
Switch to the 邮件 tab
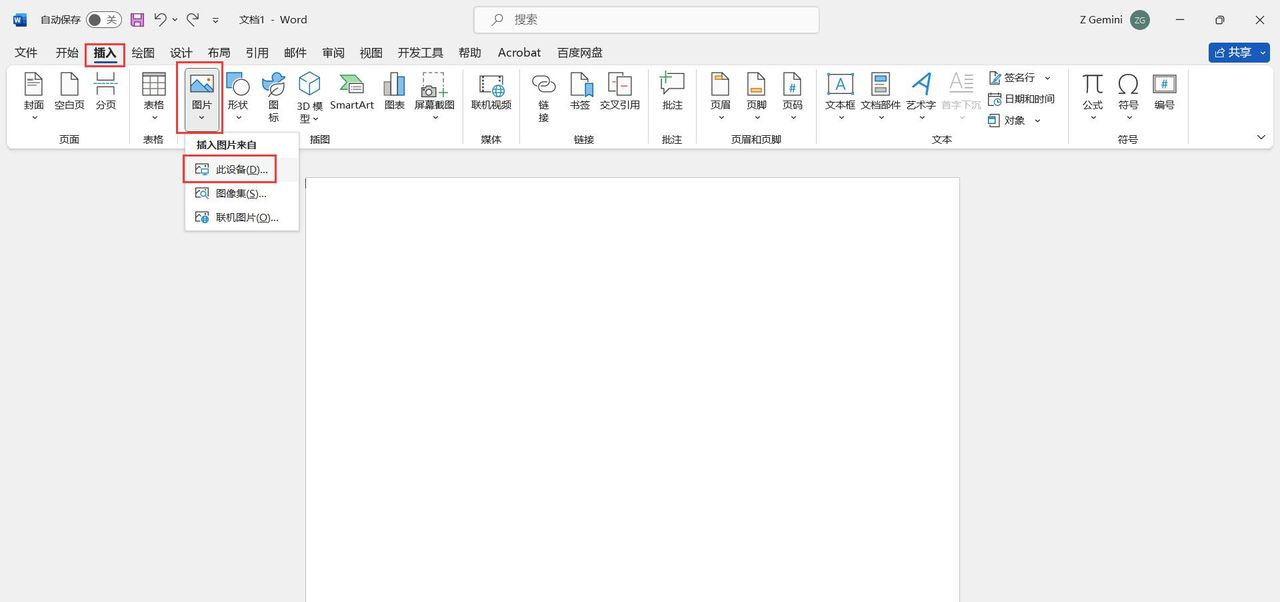295,53
